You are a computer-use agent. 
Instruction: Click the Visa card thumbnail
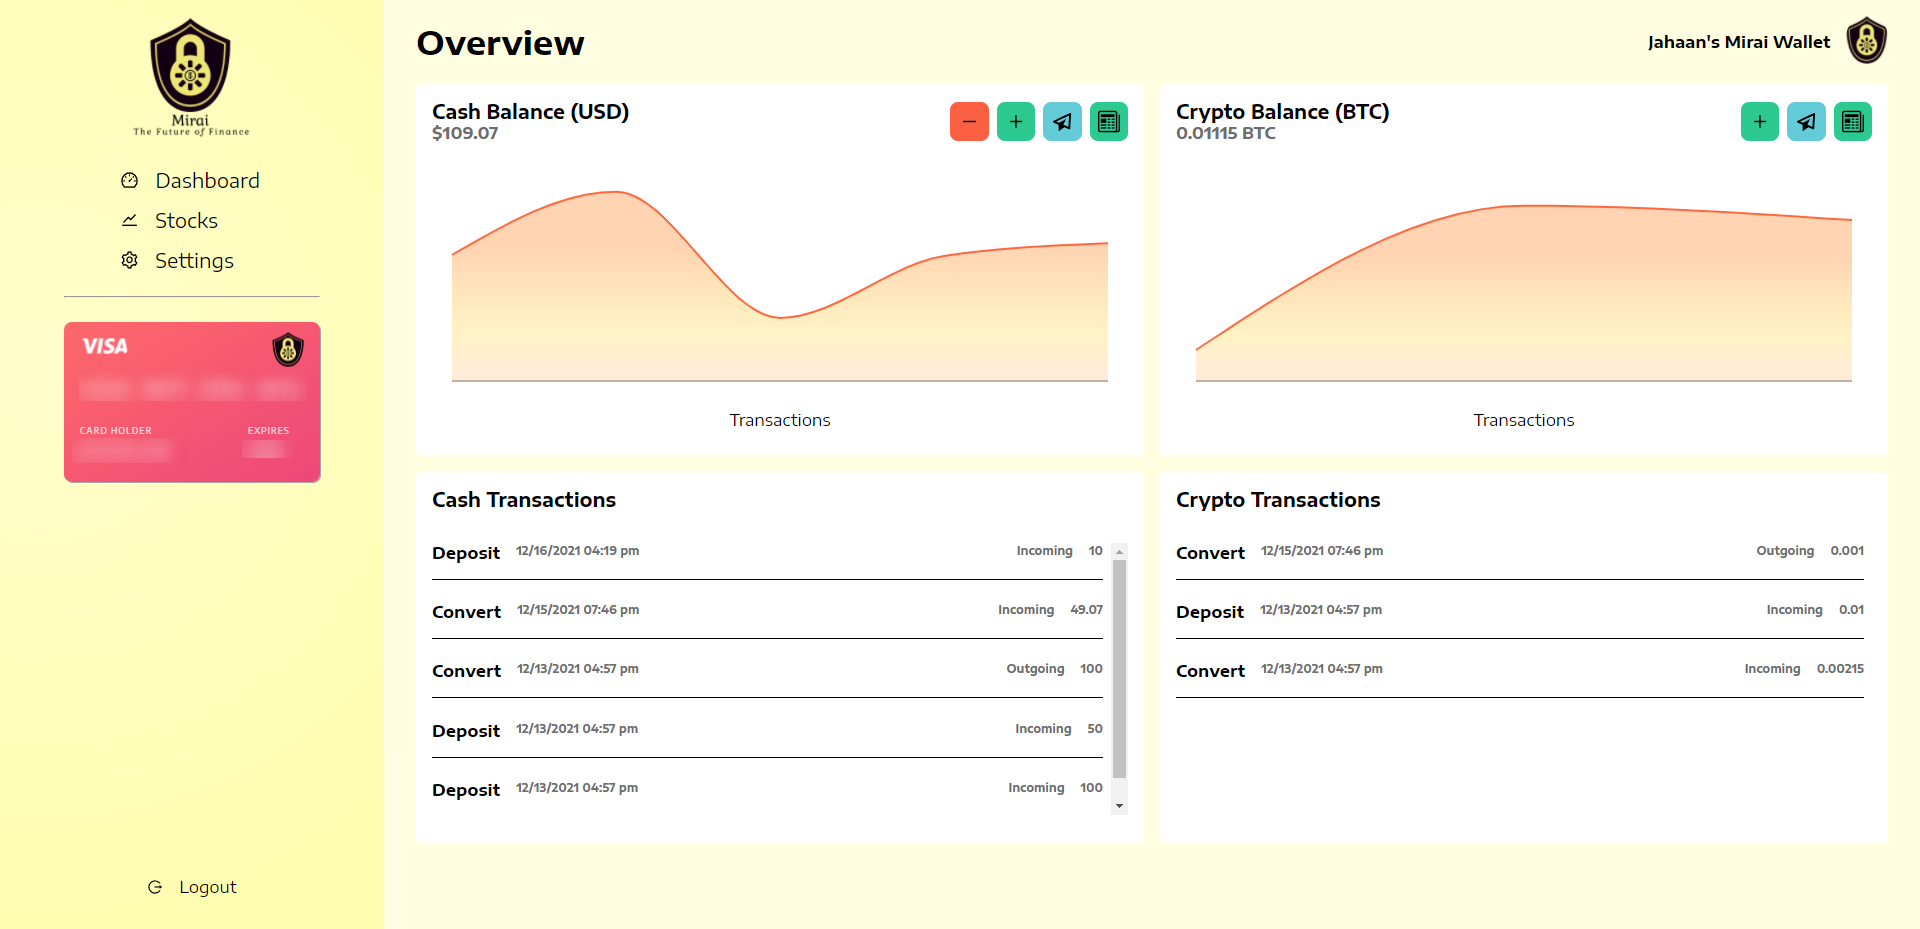click(x=192, y=402)
